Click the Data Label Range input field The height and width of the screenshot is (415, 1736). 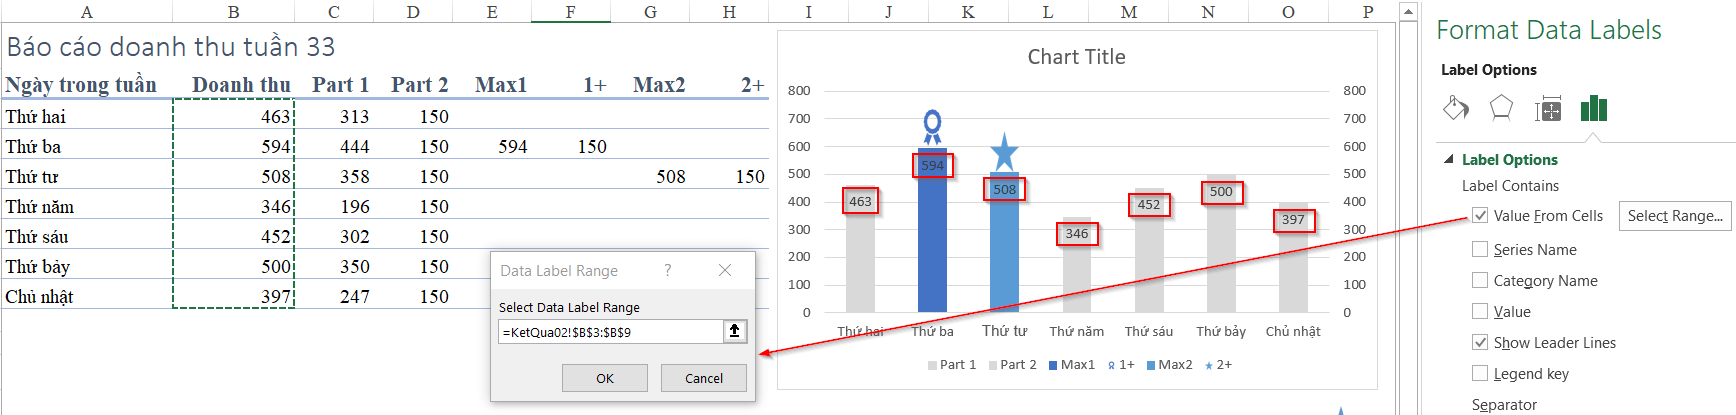pyautogui.click(x=610, y=332)
